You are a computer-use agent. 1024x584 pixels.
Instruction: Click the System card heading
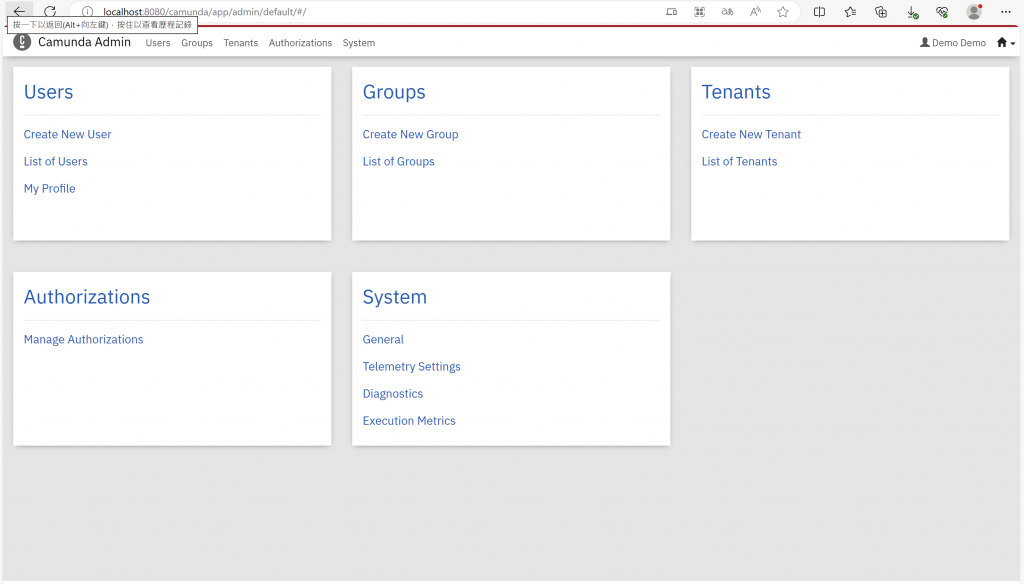point(394,297)
